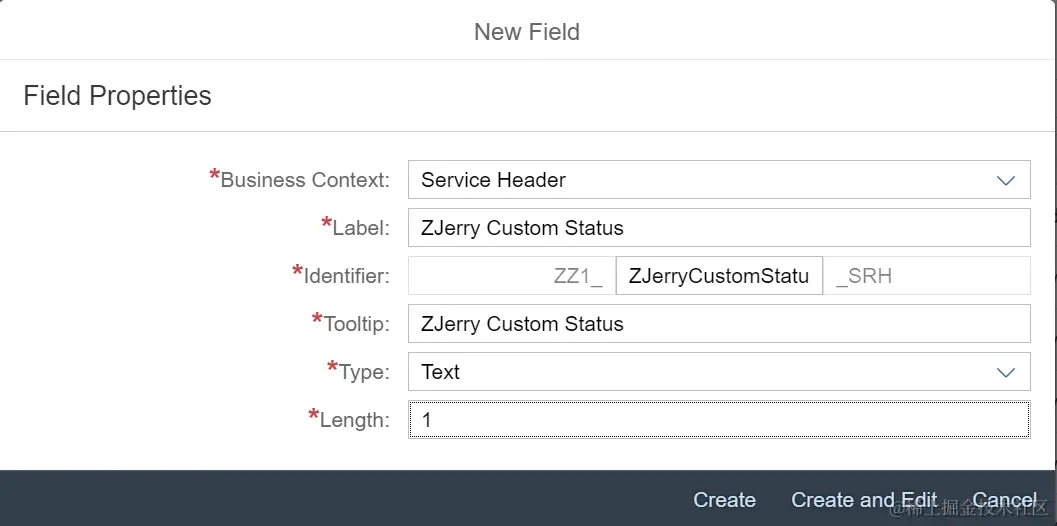The width and height of the screenshot is (1057, 526).
Task: Click into the Length input field
Action: (718, 420)
